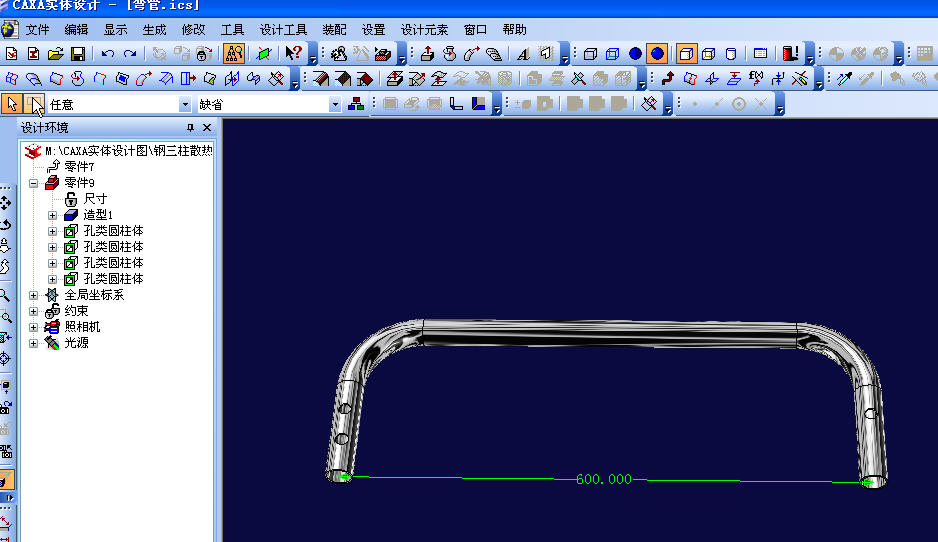Click the blue L-shaped coordinate icon
The width and height of the screenshot is (938, 542).
point(479,104)
